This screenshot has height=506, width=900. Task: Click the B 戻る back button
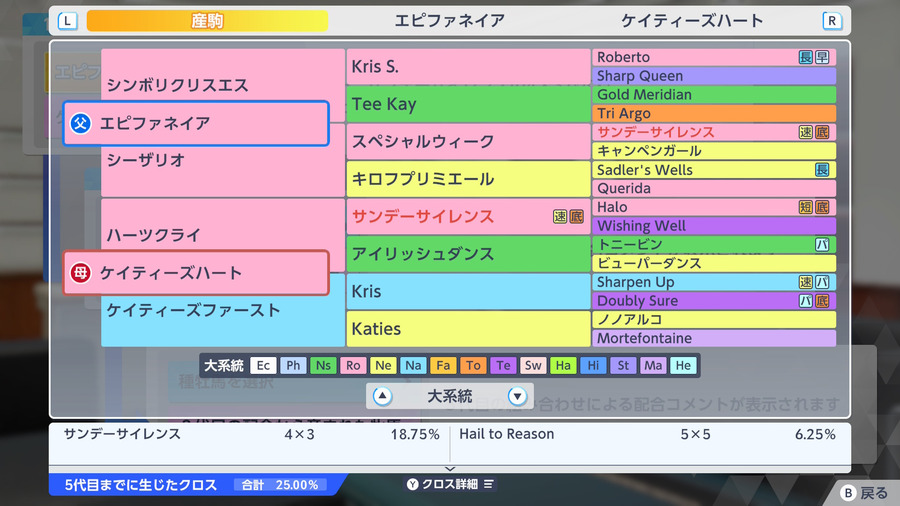point(864,493)
